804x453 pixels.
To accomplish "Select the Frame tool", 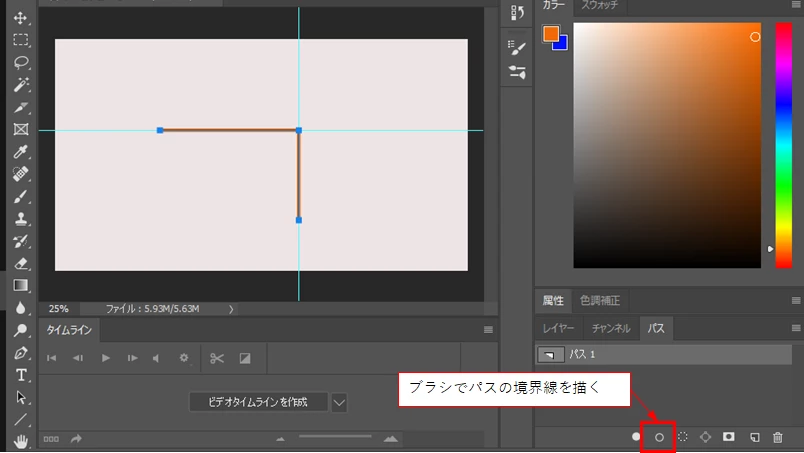I will click(21, 129).
